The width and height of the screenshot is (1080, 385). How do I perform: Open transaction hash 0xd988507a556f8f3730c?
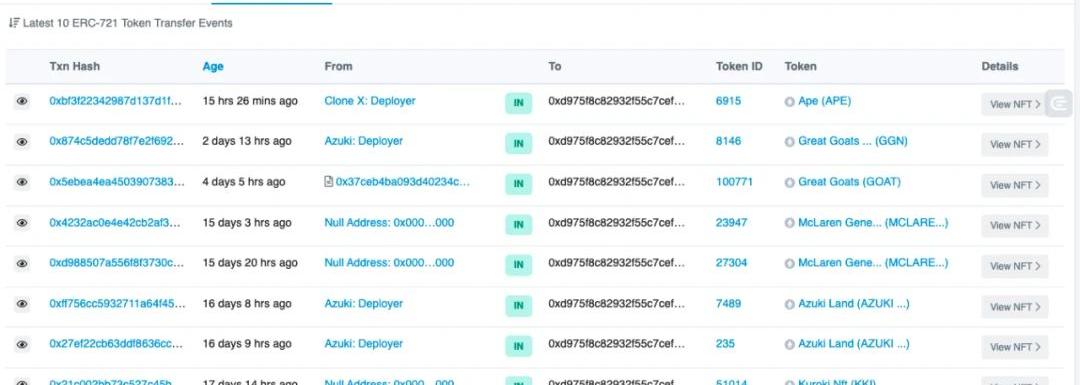click(116, 263)
